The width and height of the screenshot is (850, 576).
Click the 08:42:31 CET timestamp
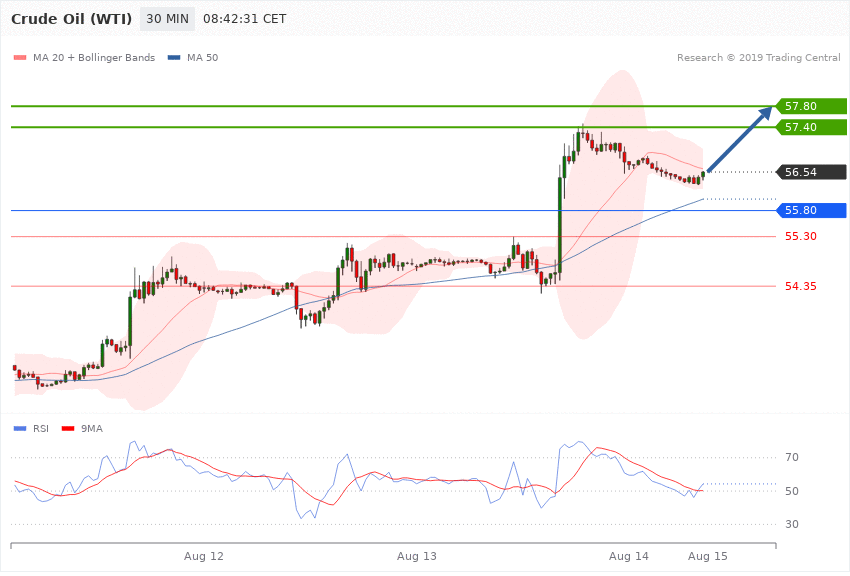click(x=244, y=19)
